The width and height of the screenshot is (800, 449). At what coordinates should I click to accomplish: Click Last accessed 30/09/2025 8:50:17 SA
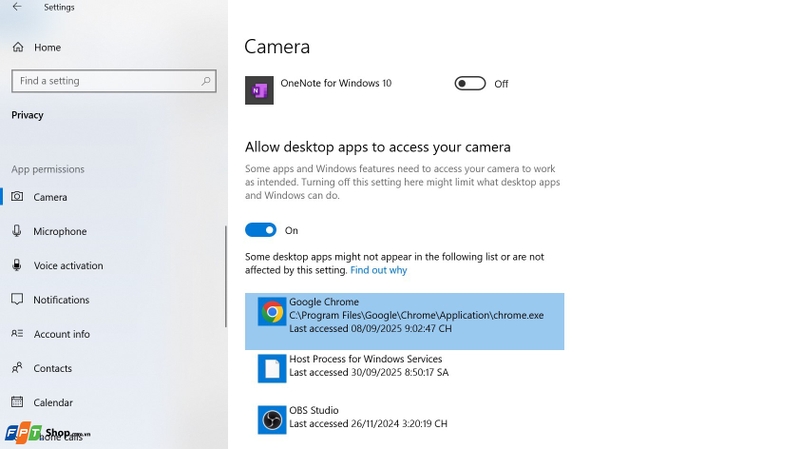[x=369, y=372]
